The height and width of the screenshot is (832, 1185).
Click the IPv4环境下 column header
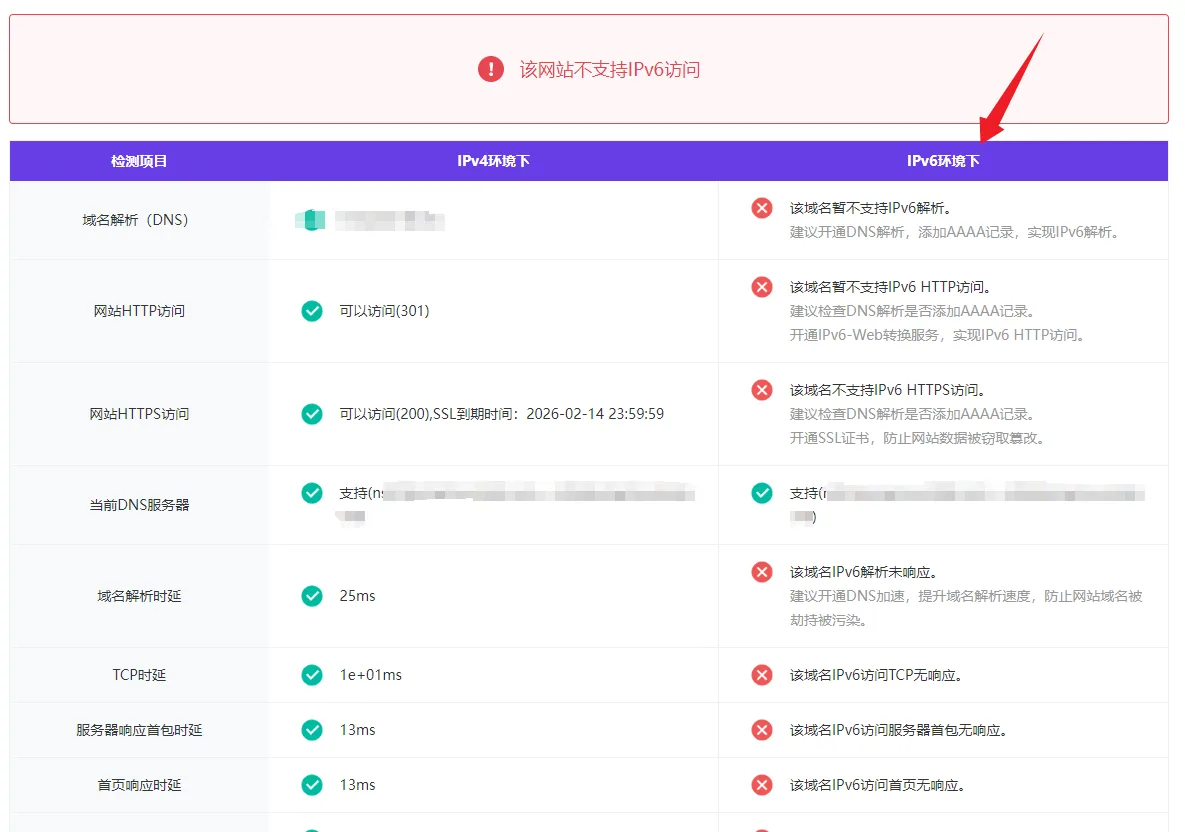493,161
